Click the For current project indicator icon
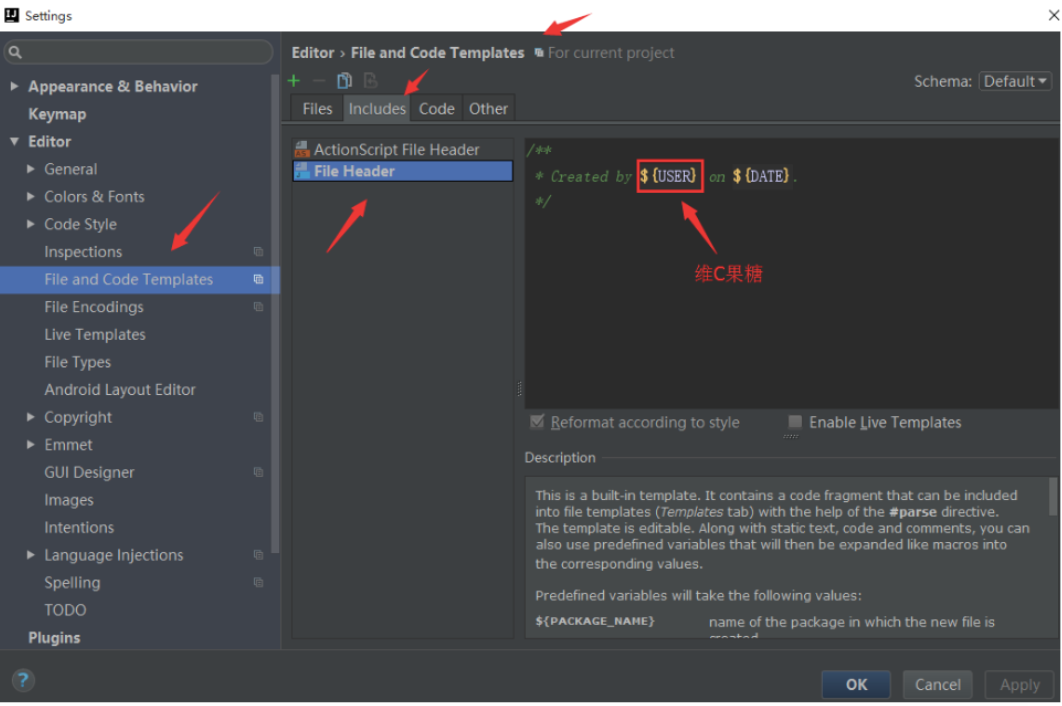 (538, 53)
